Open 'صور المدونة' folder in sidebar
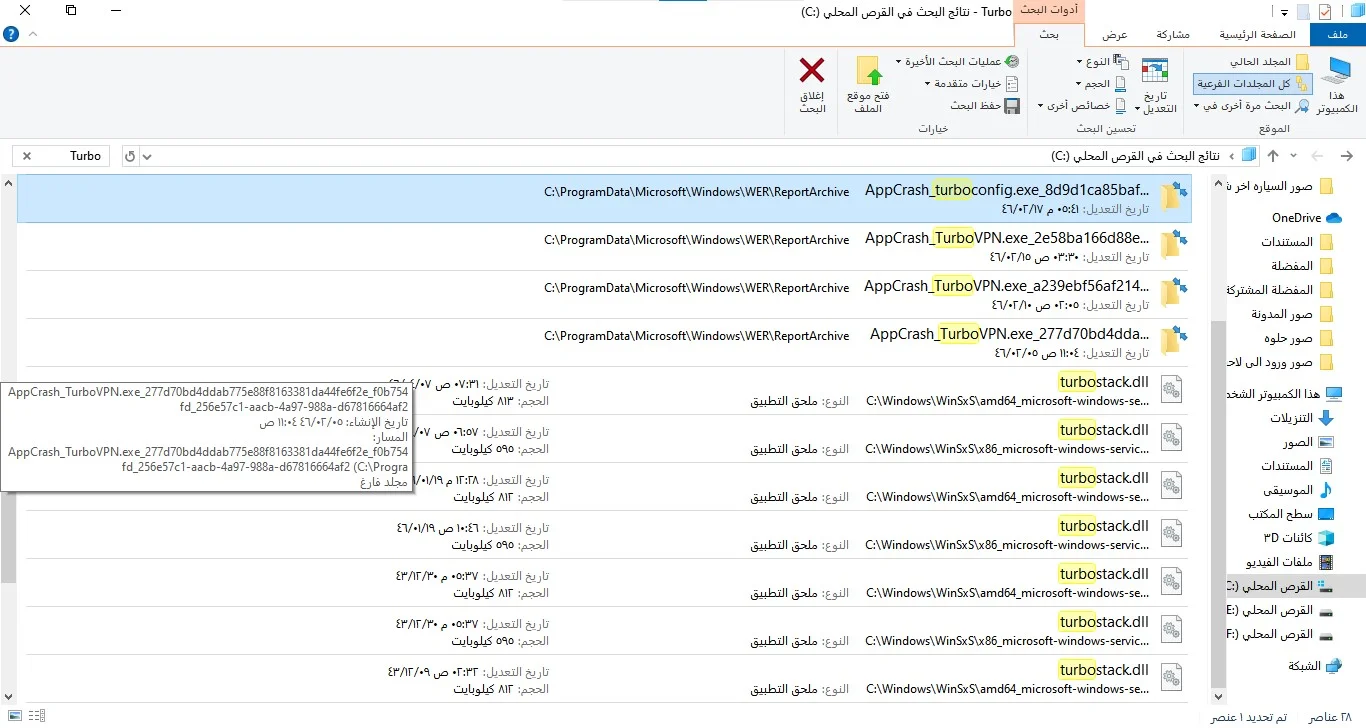 click(1292, 314)
